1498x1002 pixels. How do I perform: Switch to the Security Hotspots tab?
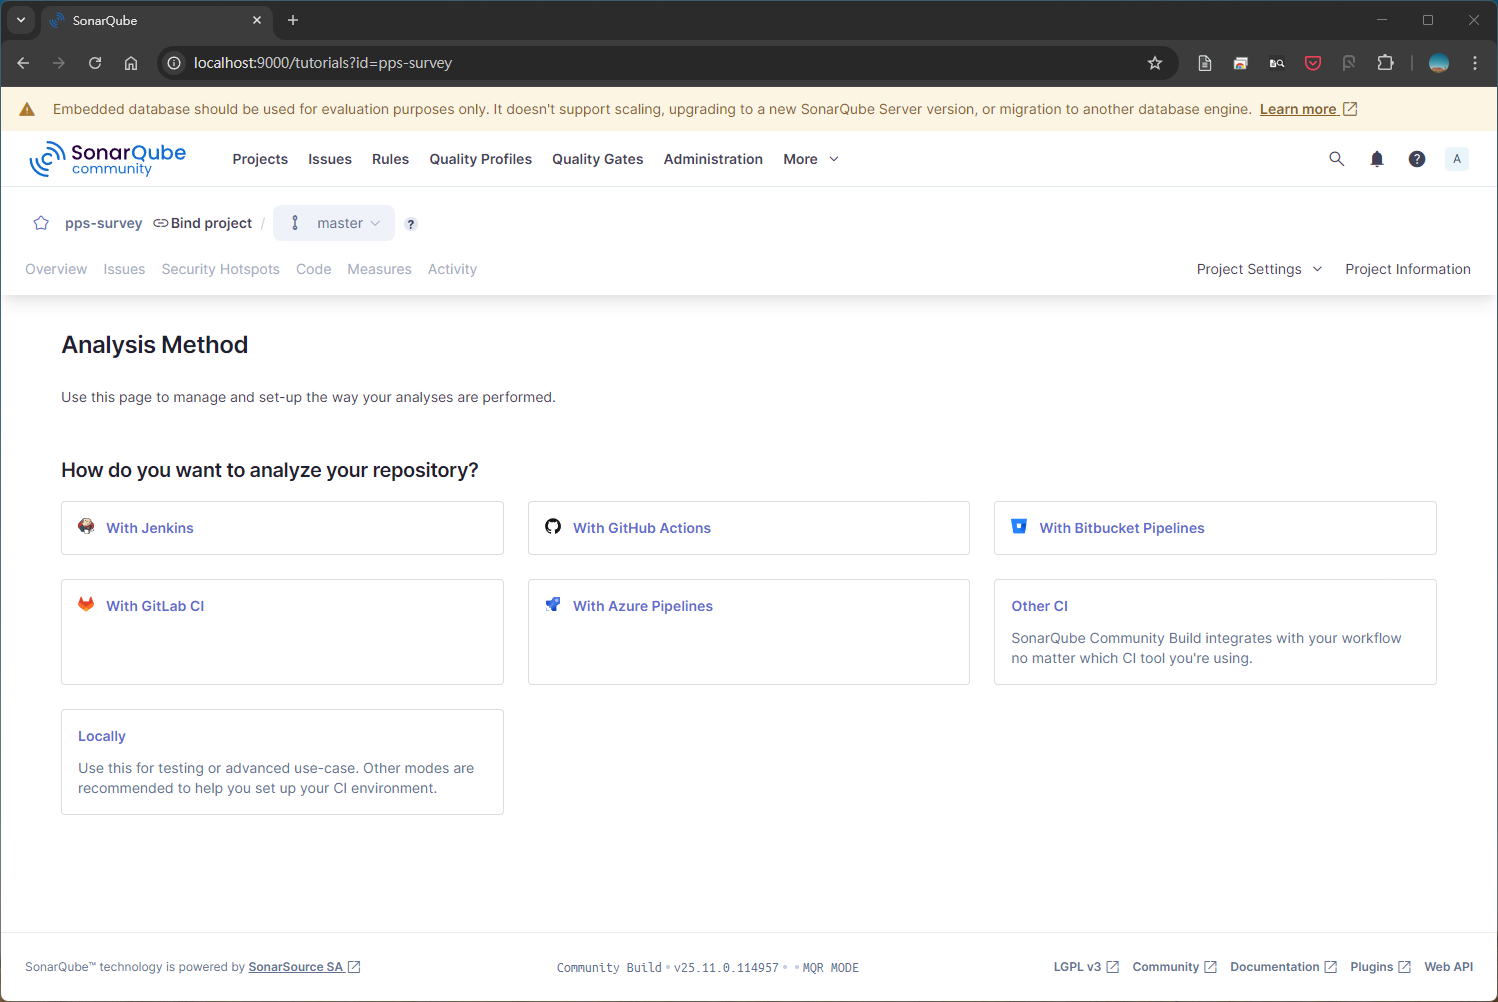coord(220,269)
